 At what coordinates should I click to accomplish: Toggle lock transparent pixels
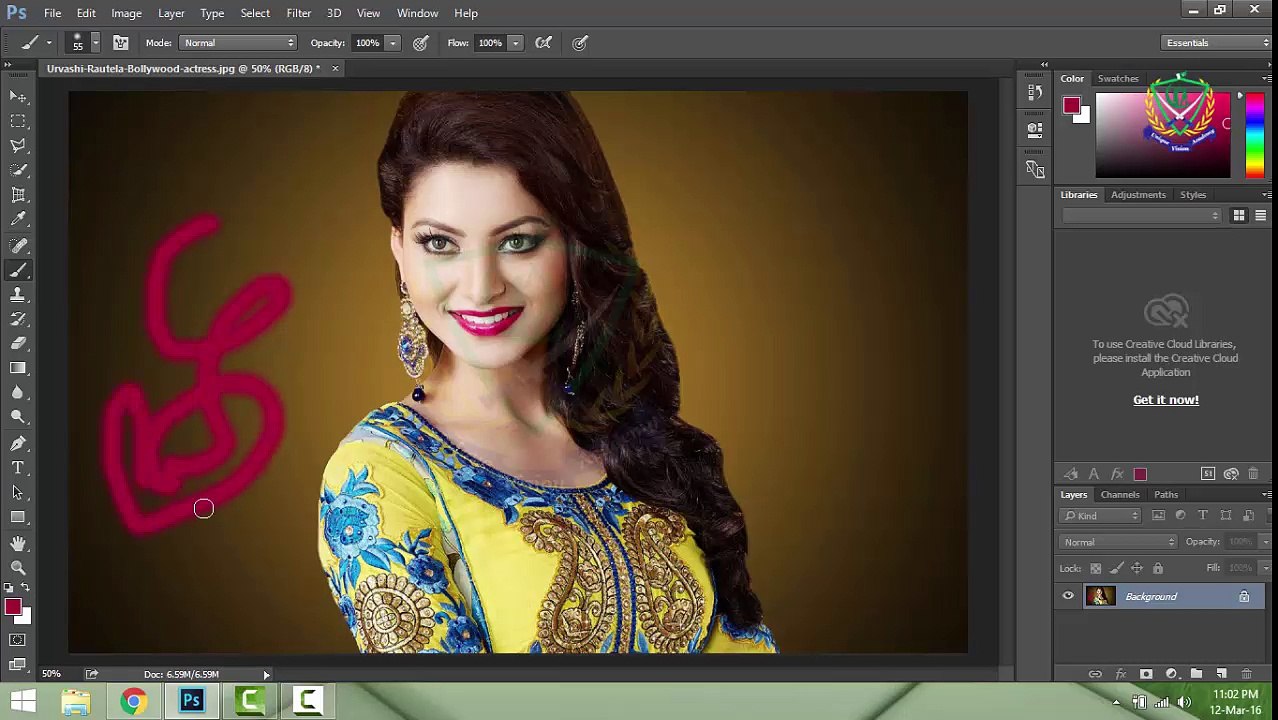pyautogui.click(x=1096, y=568)
